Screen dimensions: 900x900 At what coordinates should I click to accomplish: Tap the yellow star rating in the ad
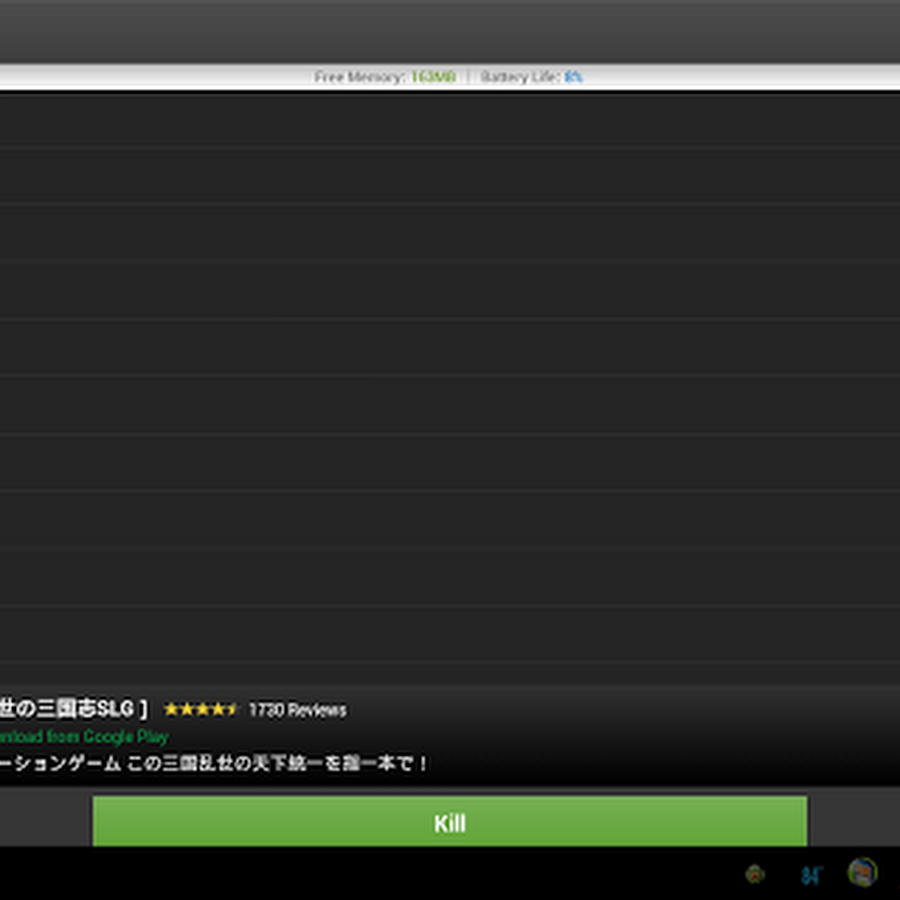[x=200, y=709]
